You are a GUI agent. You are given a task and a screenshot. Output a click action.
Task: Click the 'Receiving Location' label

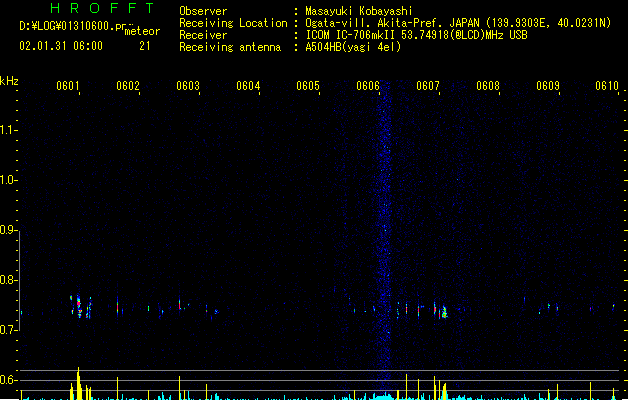233,23
